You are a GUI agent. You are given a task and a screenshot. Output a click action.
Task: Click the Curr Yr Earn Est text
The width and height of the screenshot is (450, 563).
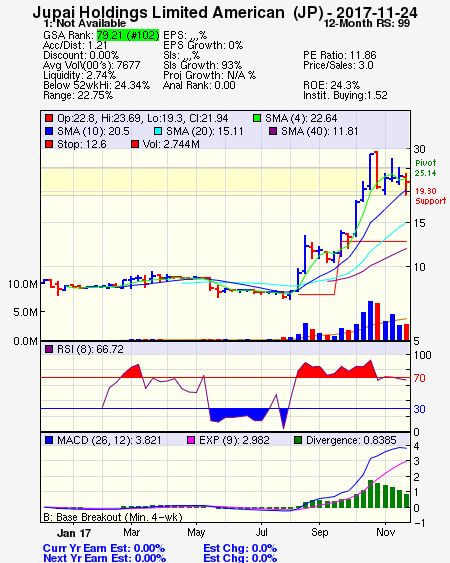[104, 548]
